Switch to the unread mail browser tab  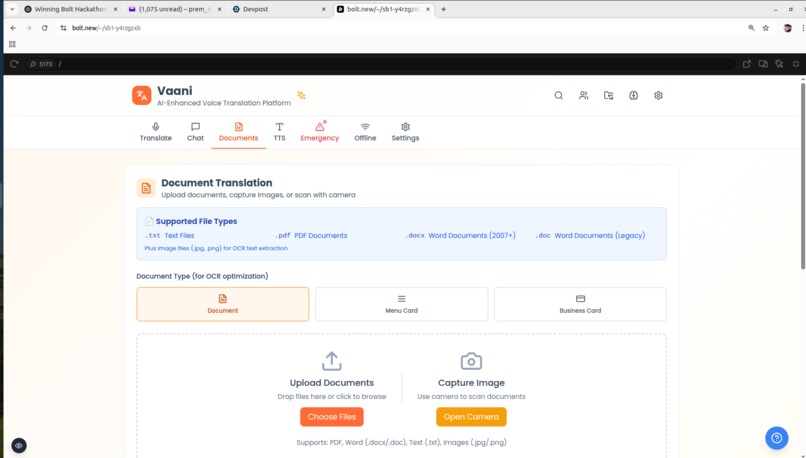(x=175, y=9)
